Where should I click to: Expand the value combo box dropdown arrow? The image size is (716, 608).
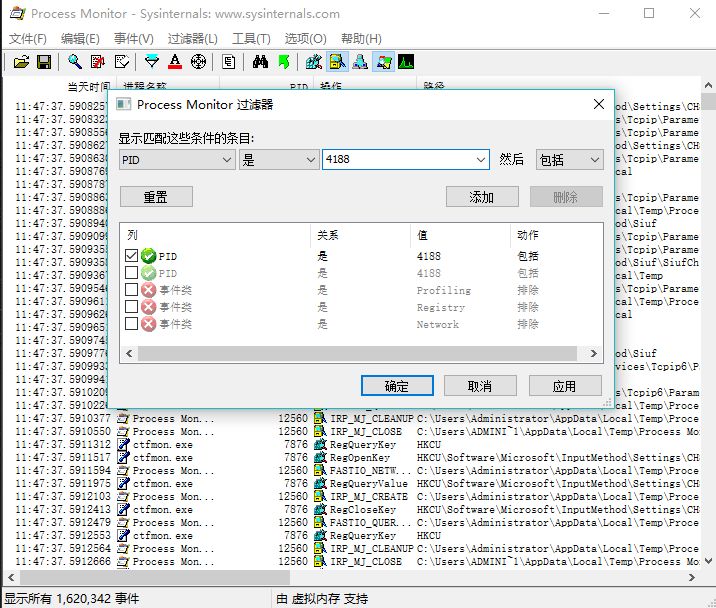point(481,160)
